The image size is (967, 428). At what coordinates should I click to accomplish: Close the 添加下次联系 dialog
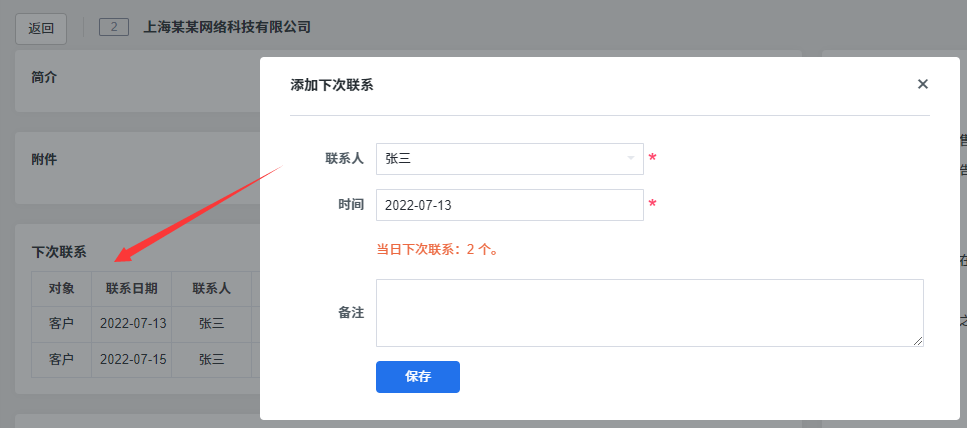[x=922, y=85]
